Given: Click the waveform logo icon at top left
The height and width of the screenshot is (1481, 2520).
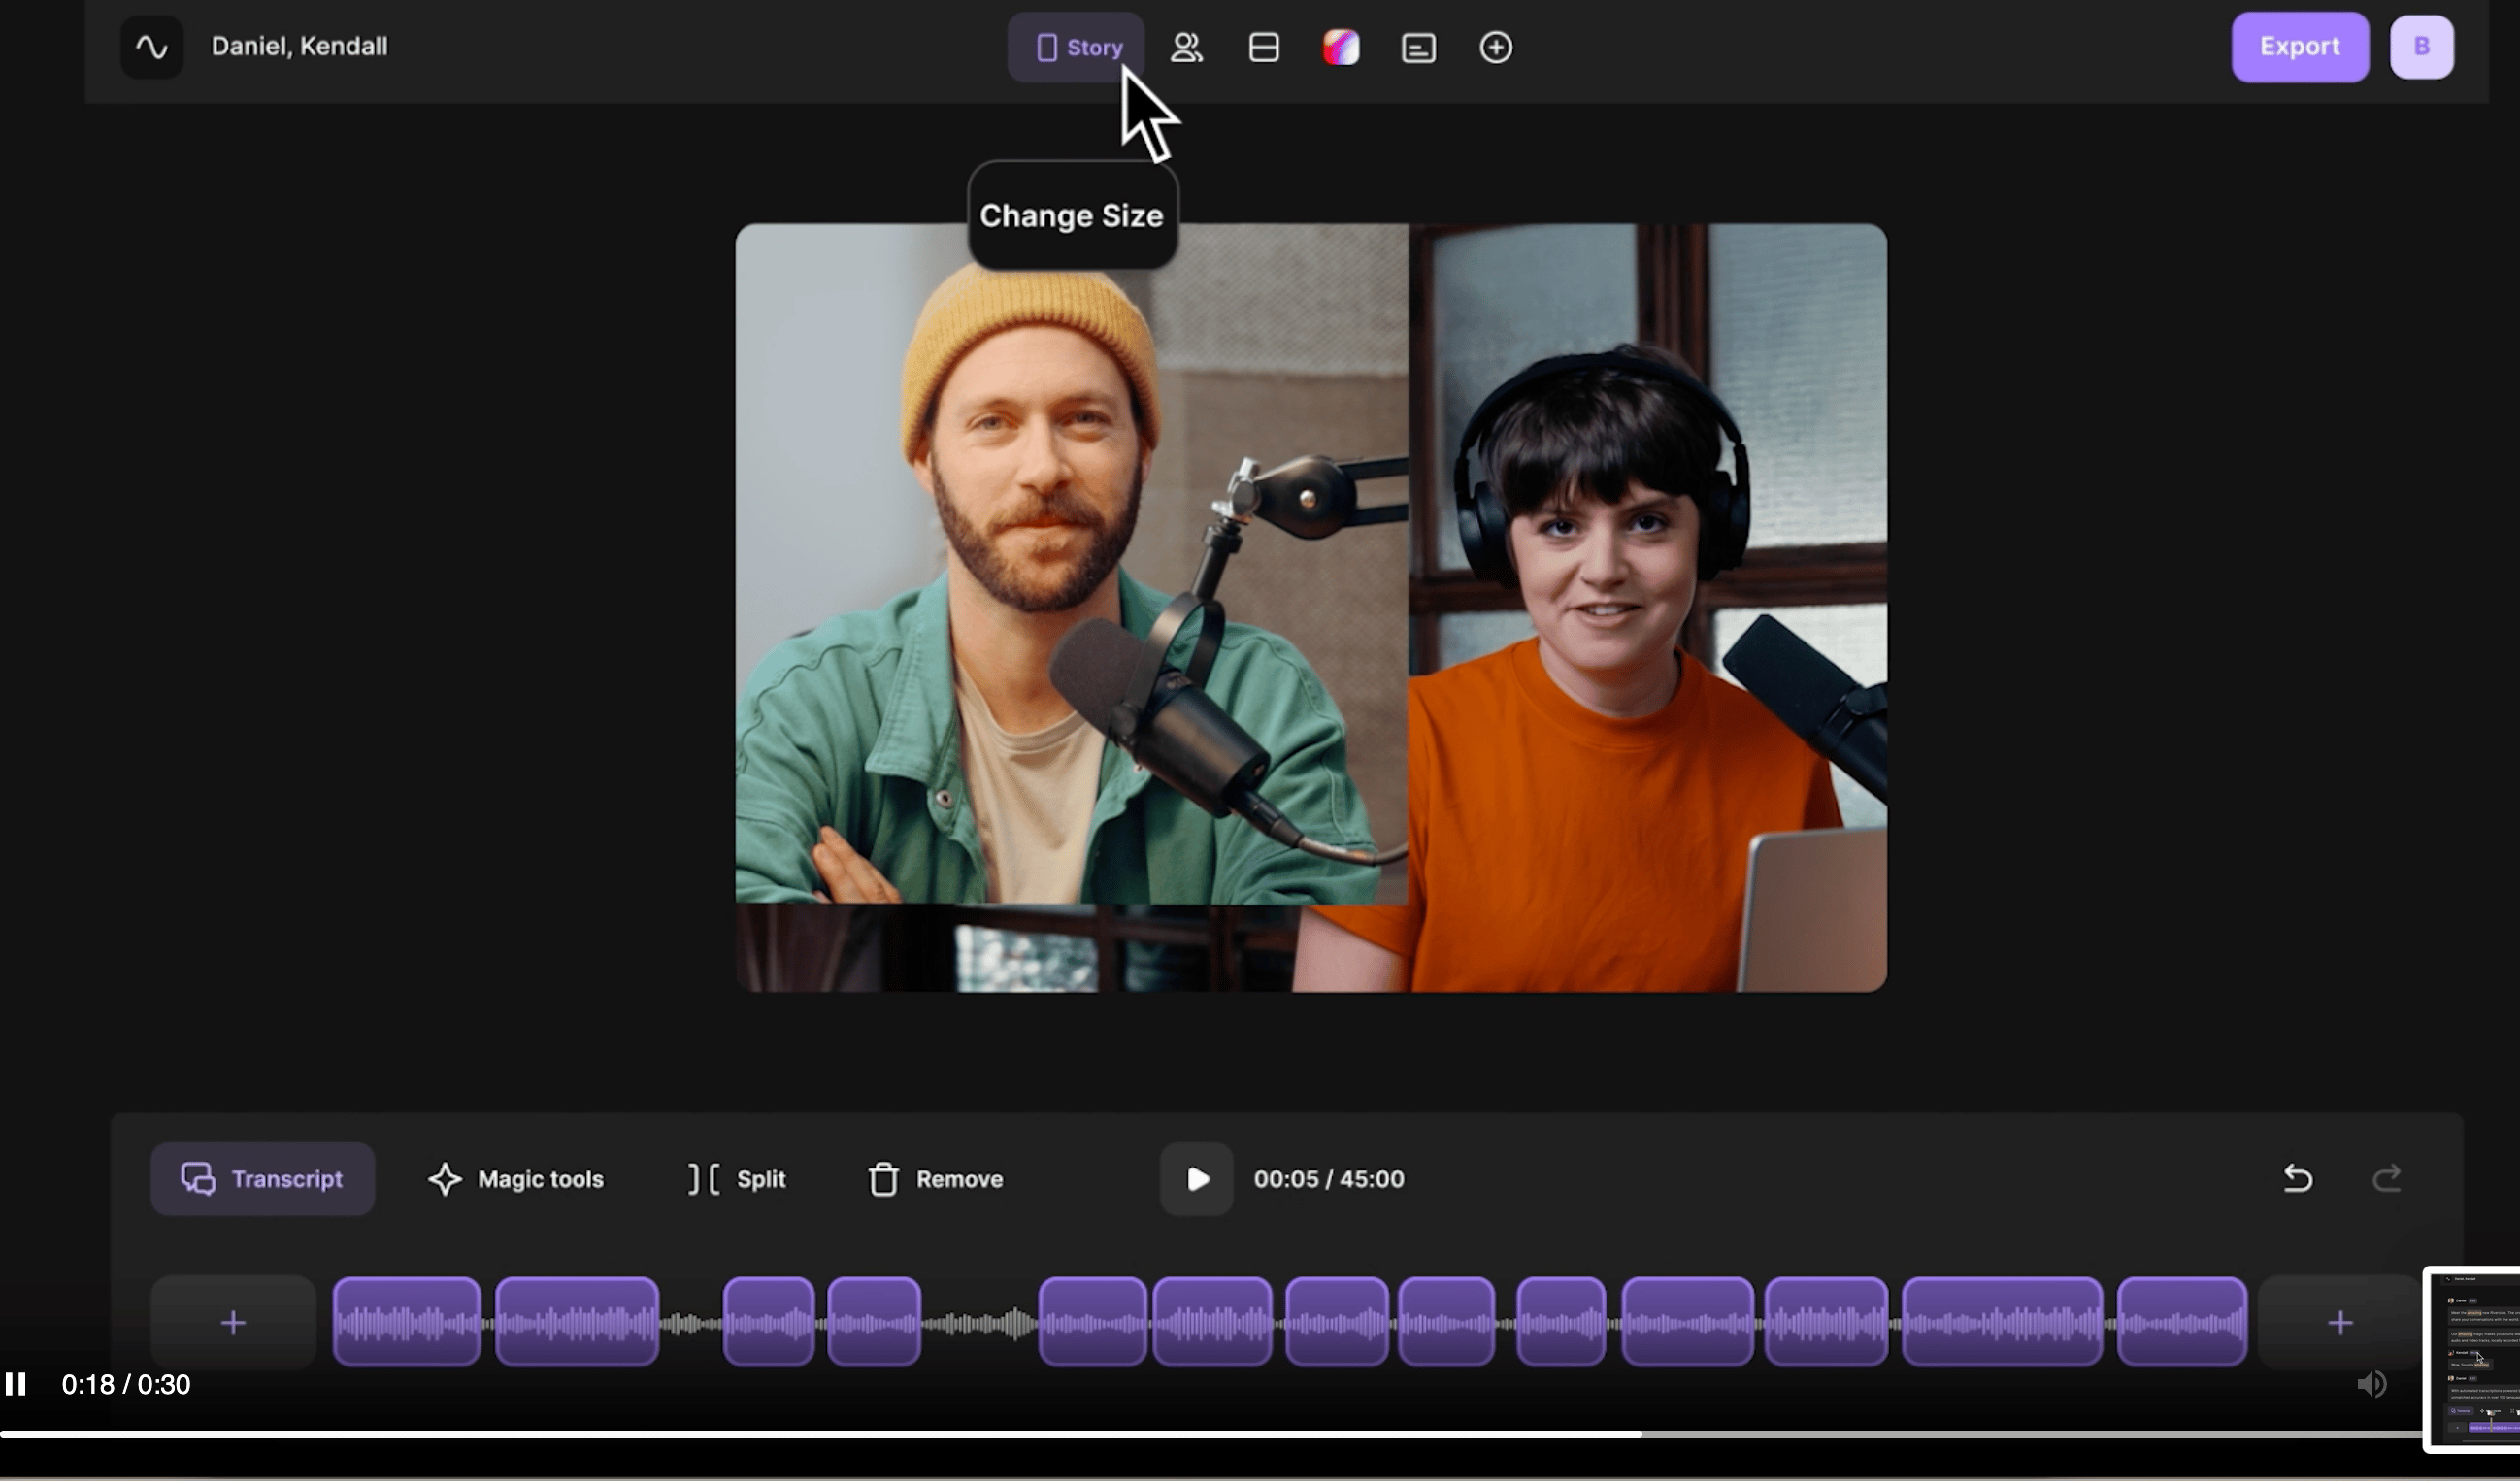Looking at the screenshot, I should 152,47.
